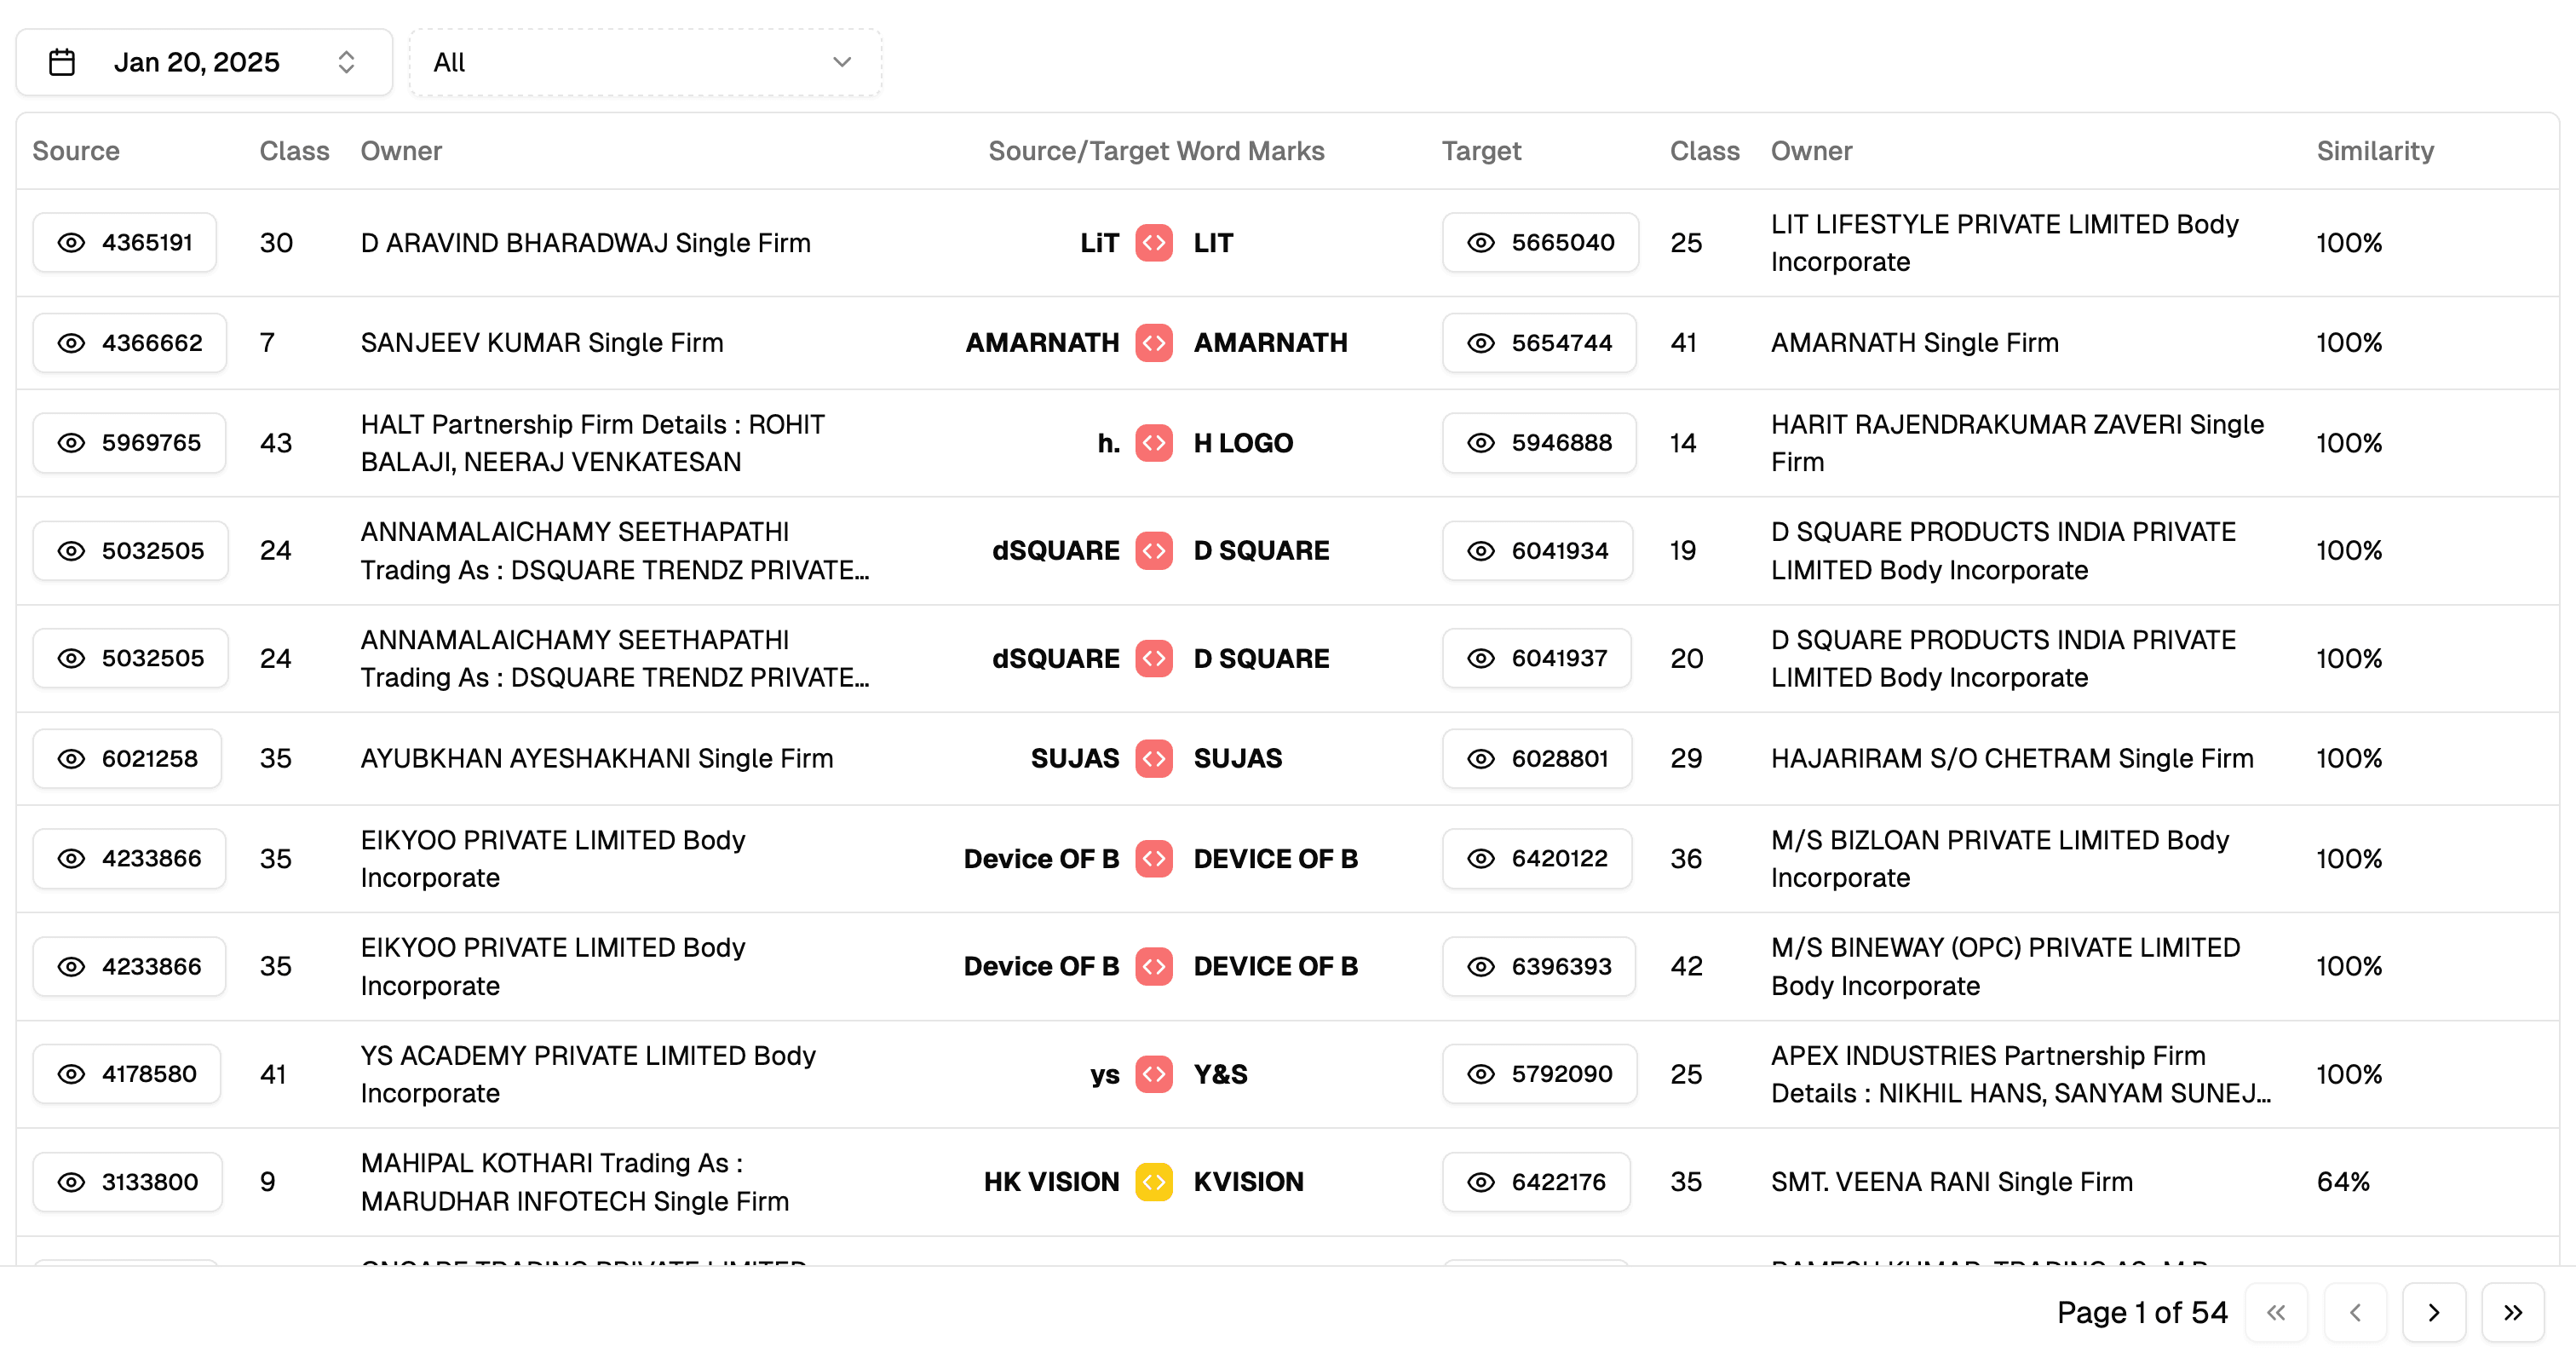Go to next page arrow

point(2433,1312)
